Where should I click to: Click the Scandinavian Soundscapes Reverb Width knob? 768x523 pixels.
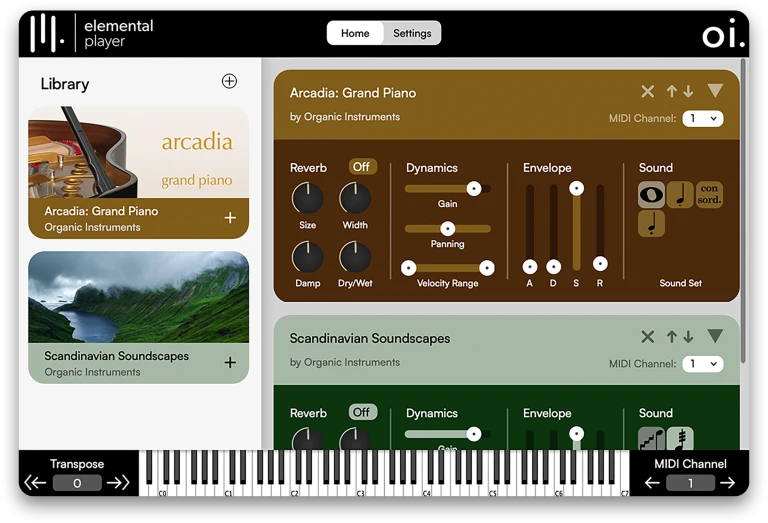point(355,439)
